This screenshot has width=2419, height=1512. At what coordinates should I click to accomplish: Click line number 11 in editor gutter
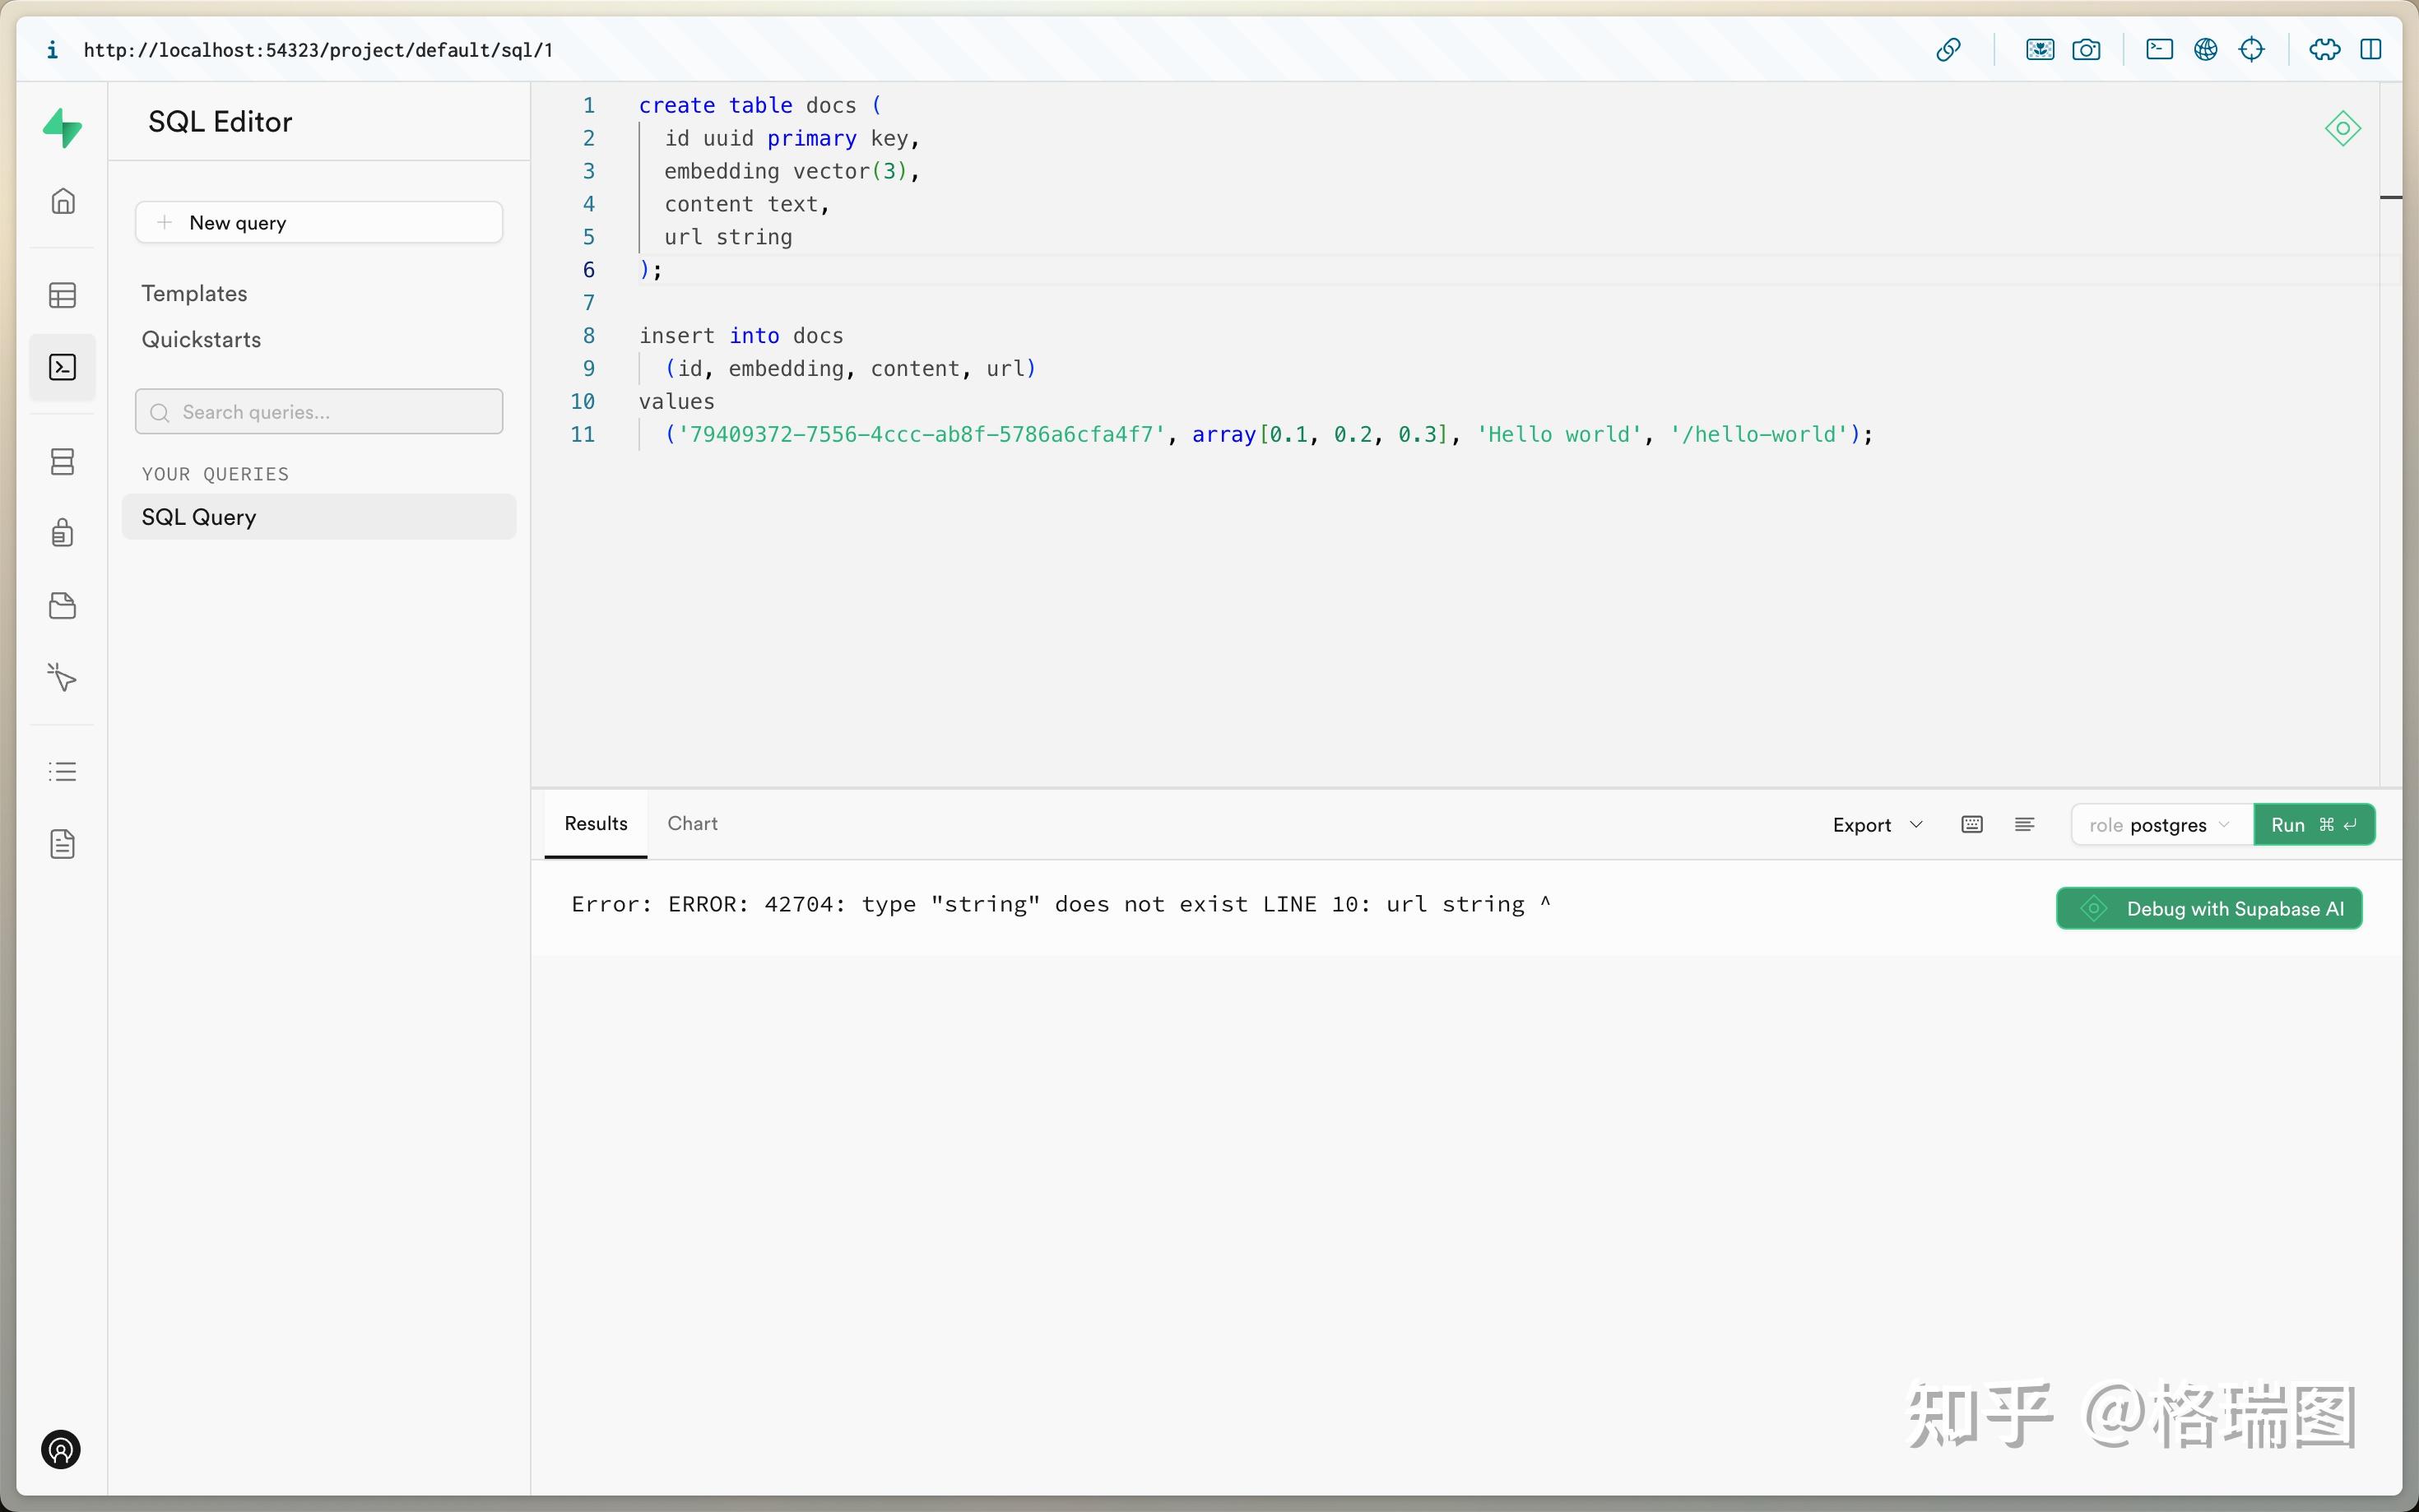[582, 434]
